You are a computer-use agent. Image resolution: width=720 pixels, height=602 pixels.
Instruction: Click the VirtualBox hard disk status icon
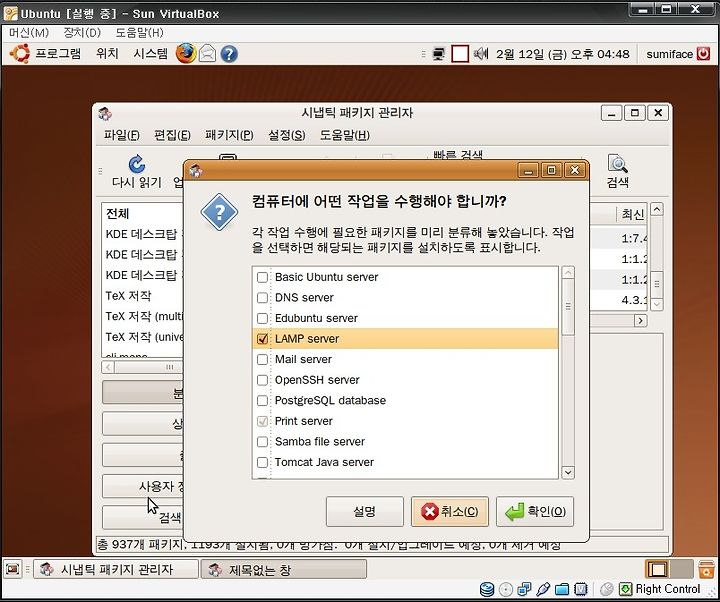[x=487, y=589]
